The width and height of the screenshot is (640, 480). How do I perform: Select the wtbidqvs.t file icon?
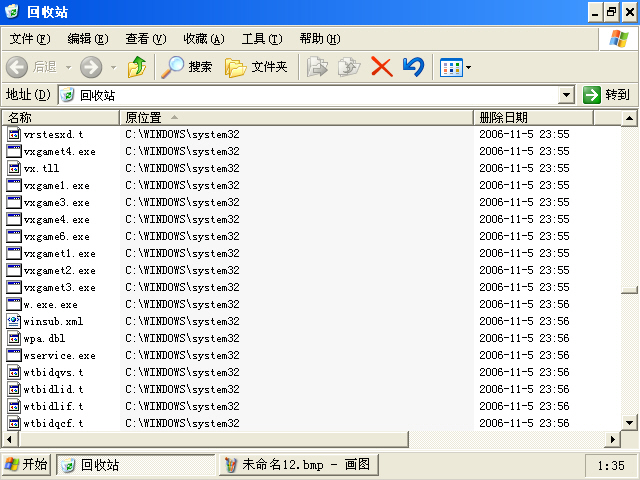(x=14, y=372)
